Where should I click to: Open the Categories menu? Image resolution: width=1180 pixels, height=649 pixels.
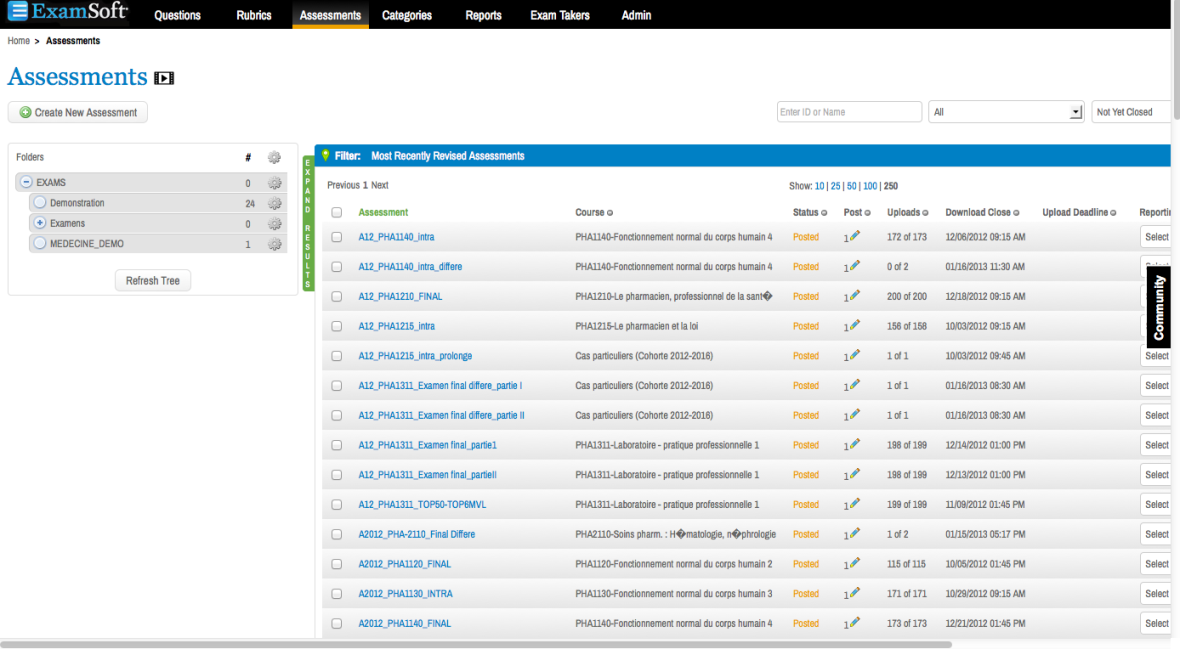tap(406, 15)
